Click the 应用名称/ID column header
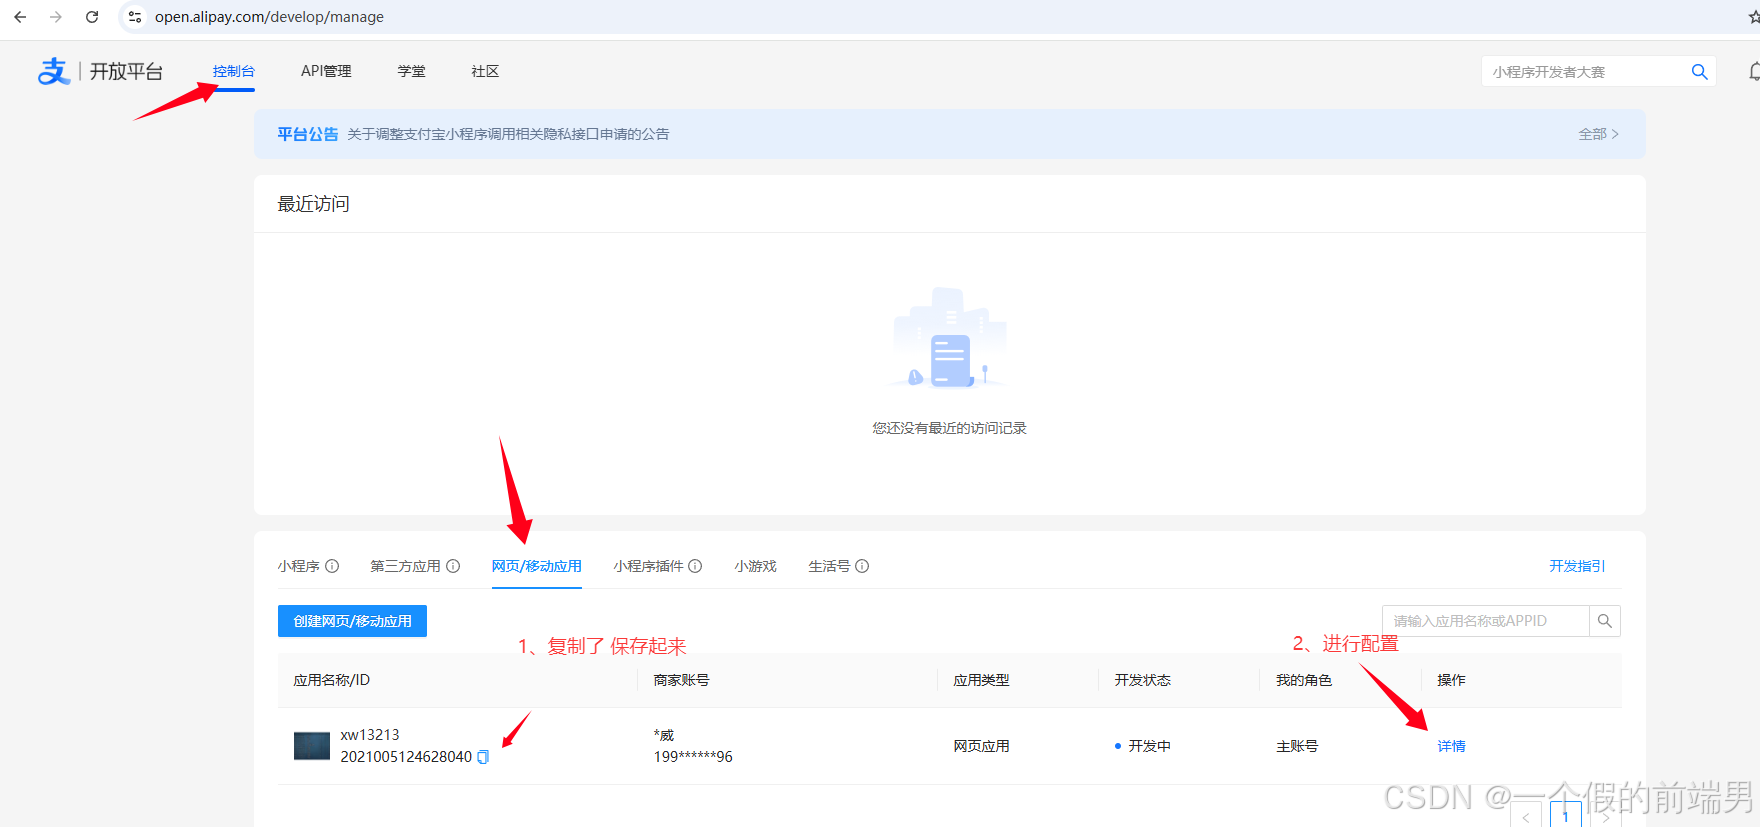Screen dimensions: 1760x827 coord(331,680)
